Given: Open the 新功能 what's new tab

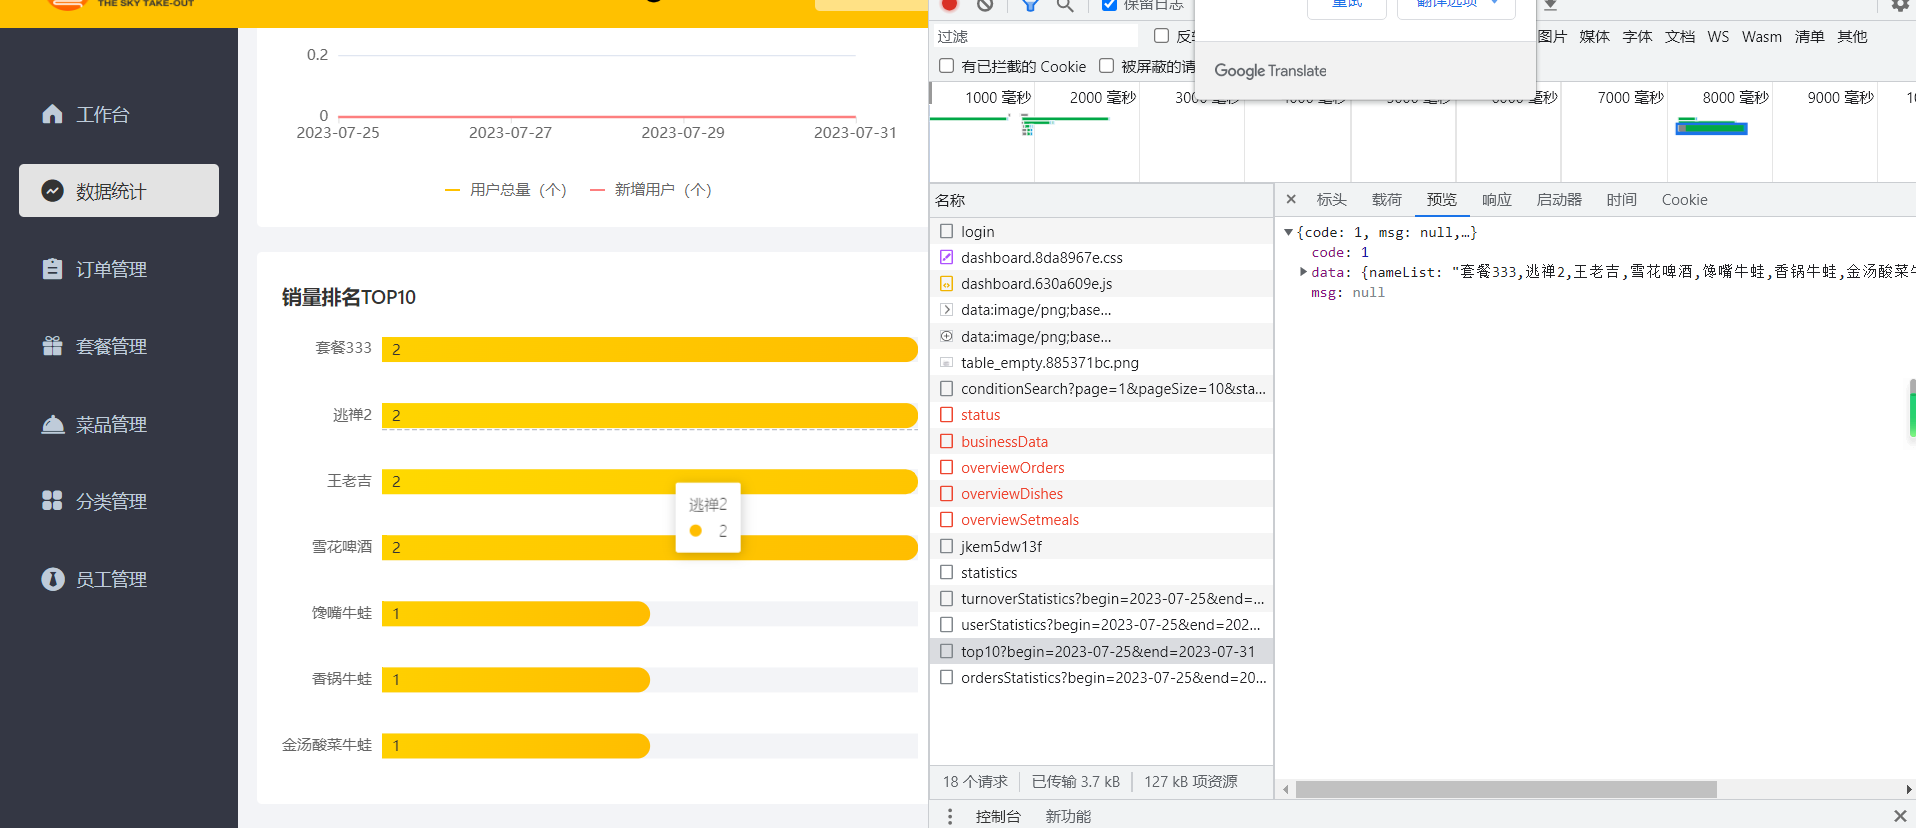Looking at the screenshot, I should pos(1068,816).
